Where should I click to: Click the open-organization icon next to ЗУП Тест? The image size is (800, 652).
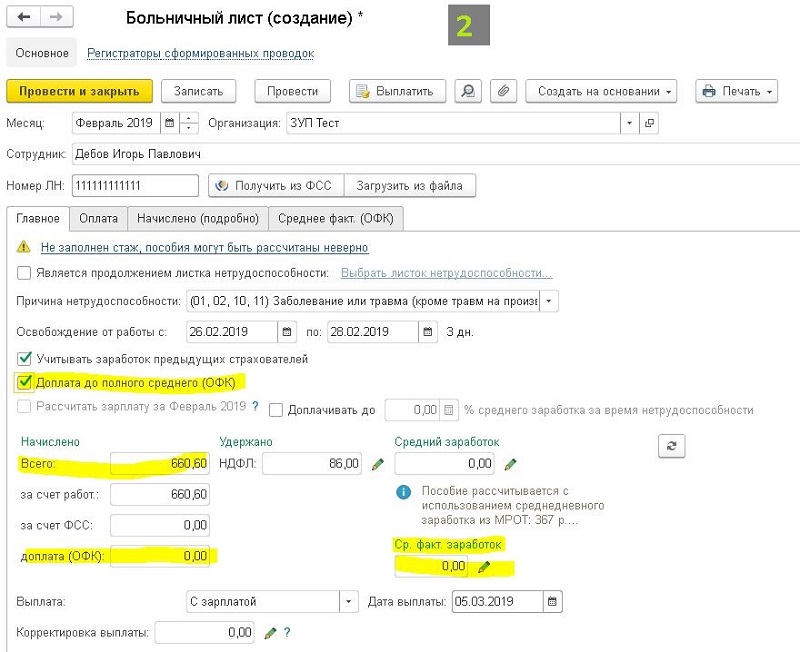(649, 123)
